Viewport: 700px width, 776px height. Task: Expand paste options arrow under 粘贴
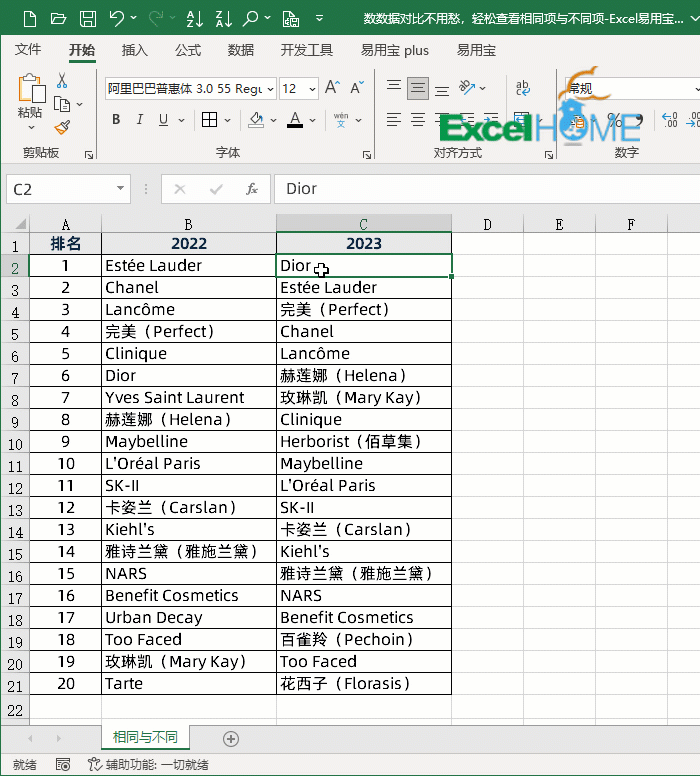(31, 128)
